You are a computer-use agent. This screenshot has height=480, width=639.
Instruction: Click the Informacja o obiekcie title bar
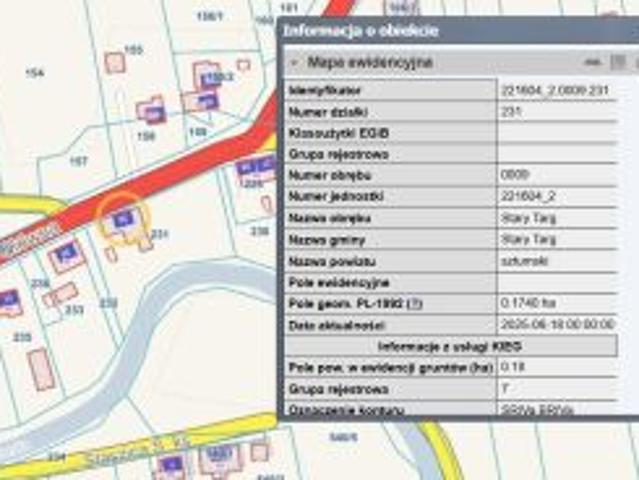(x=458, y=31)
